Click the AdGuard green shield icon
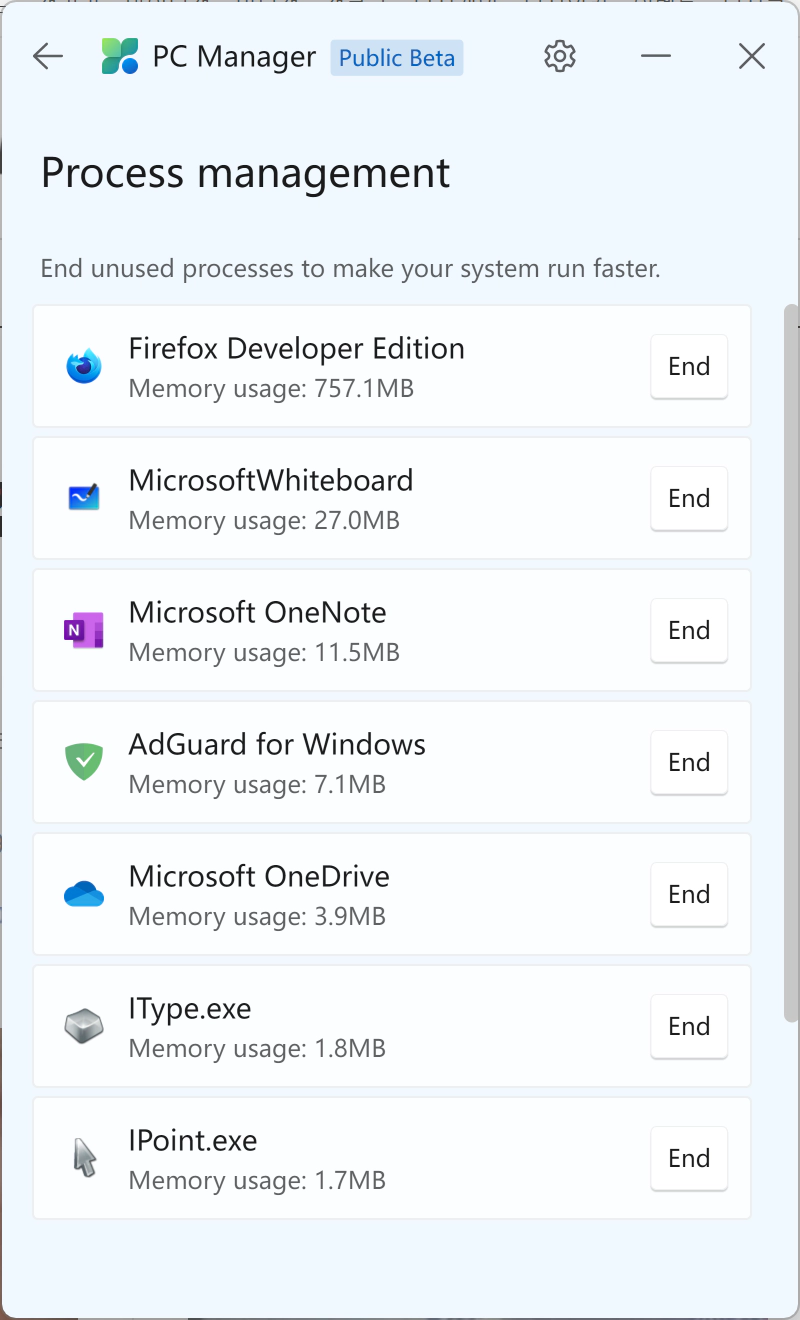Screen dimensions: 800x1320 pos(84,762)
